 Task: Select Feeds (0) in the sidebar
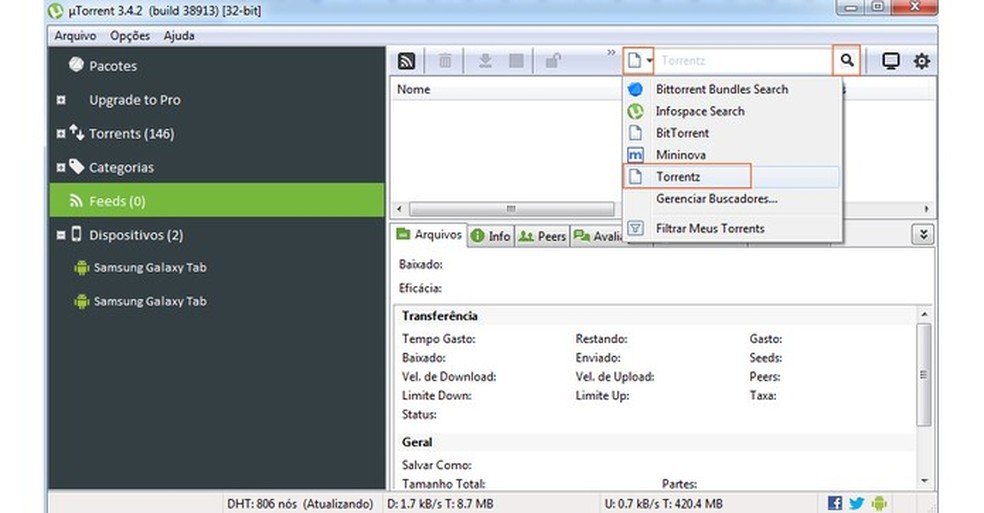[217, 201]
